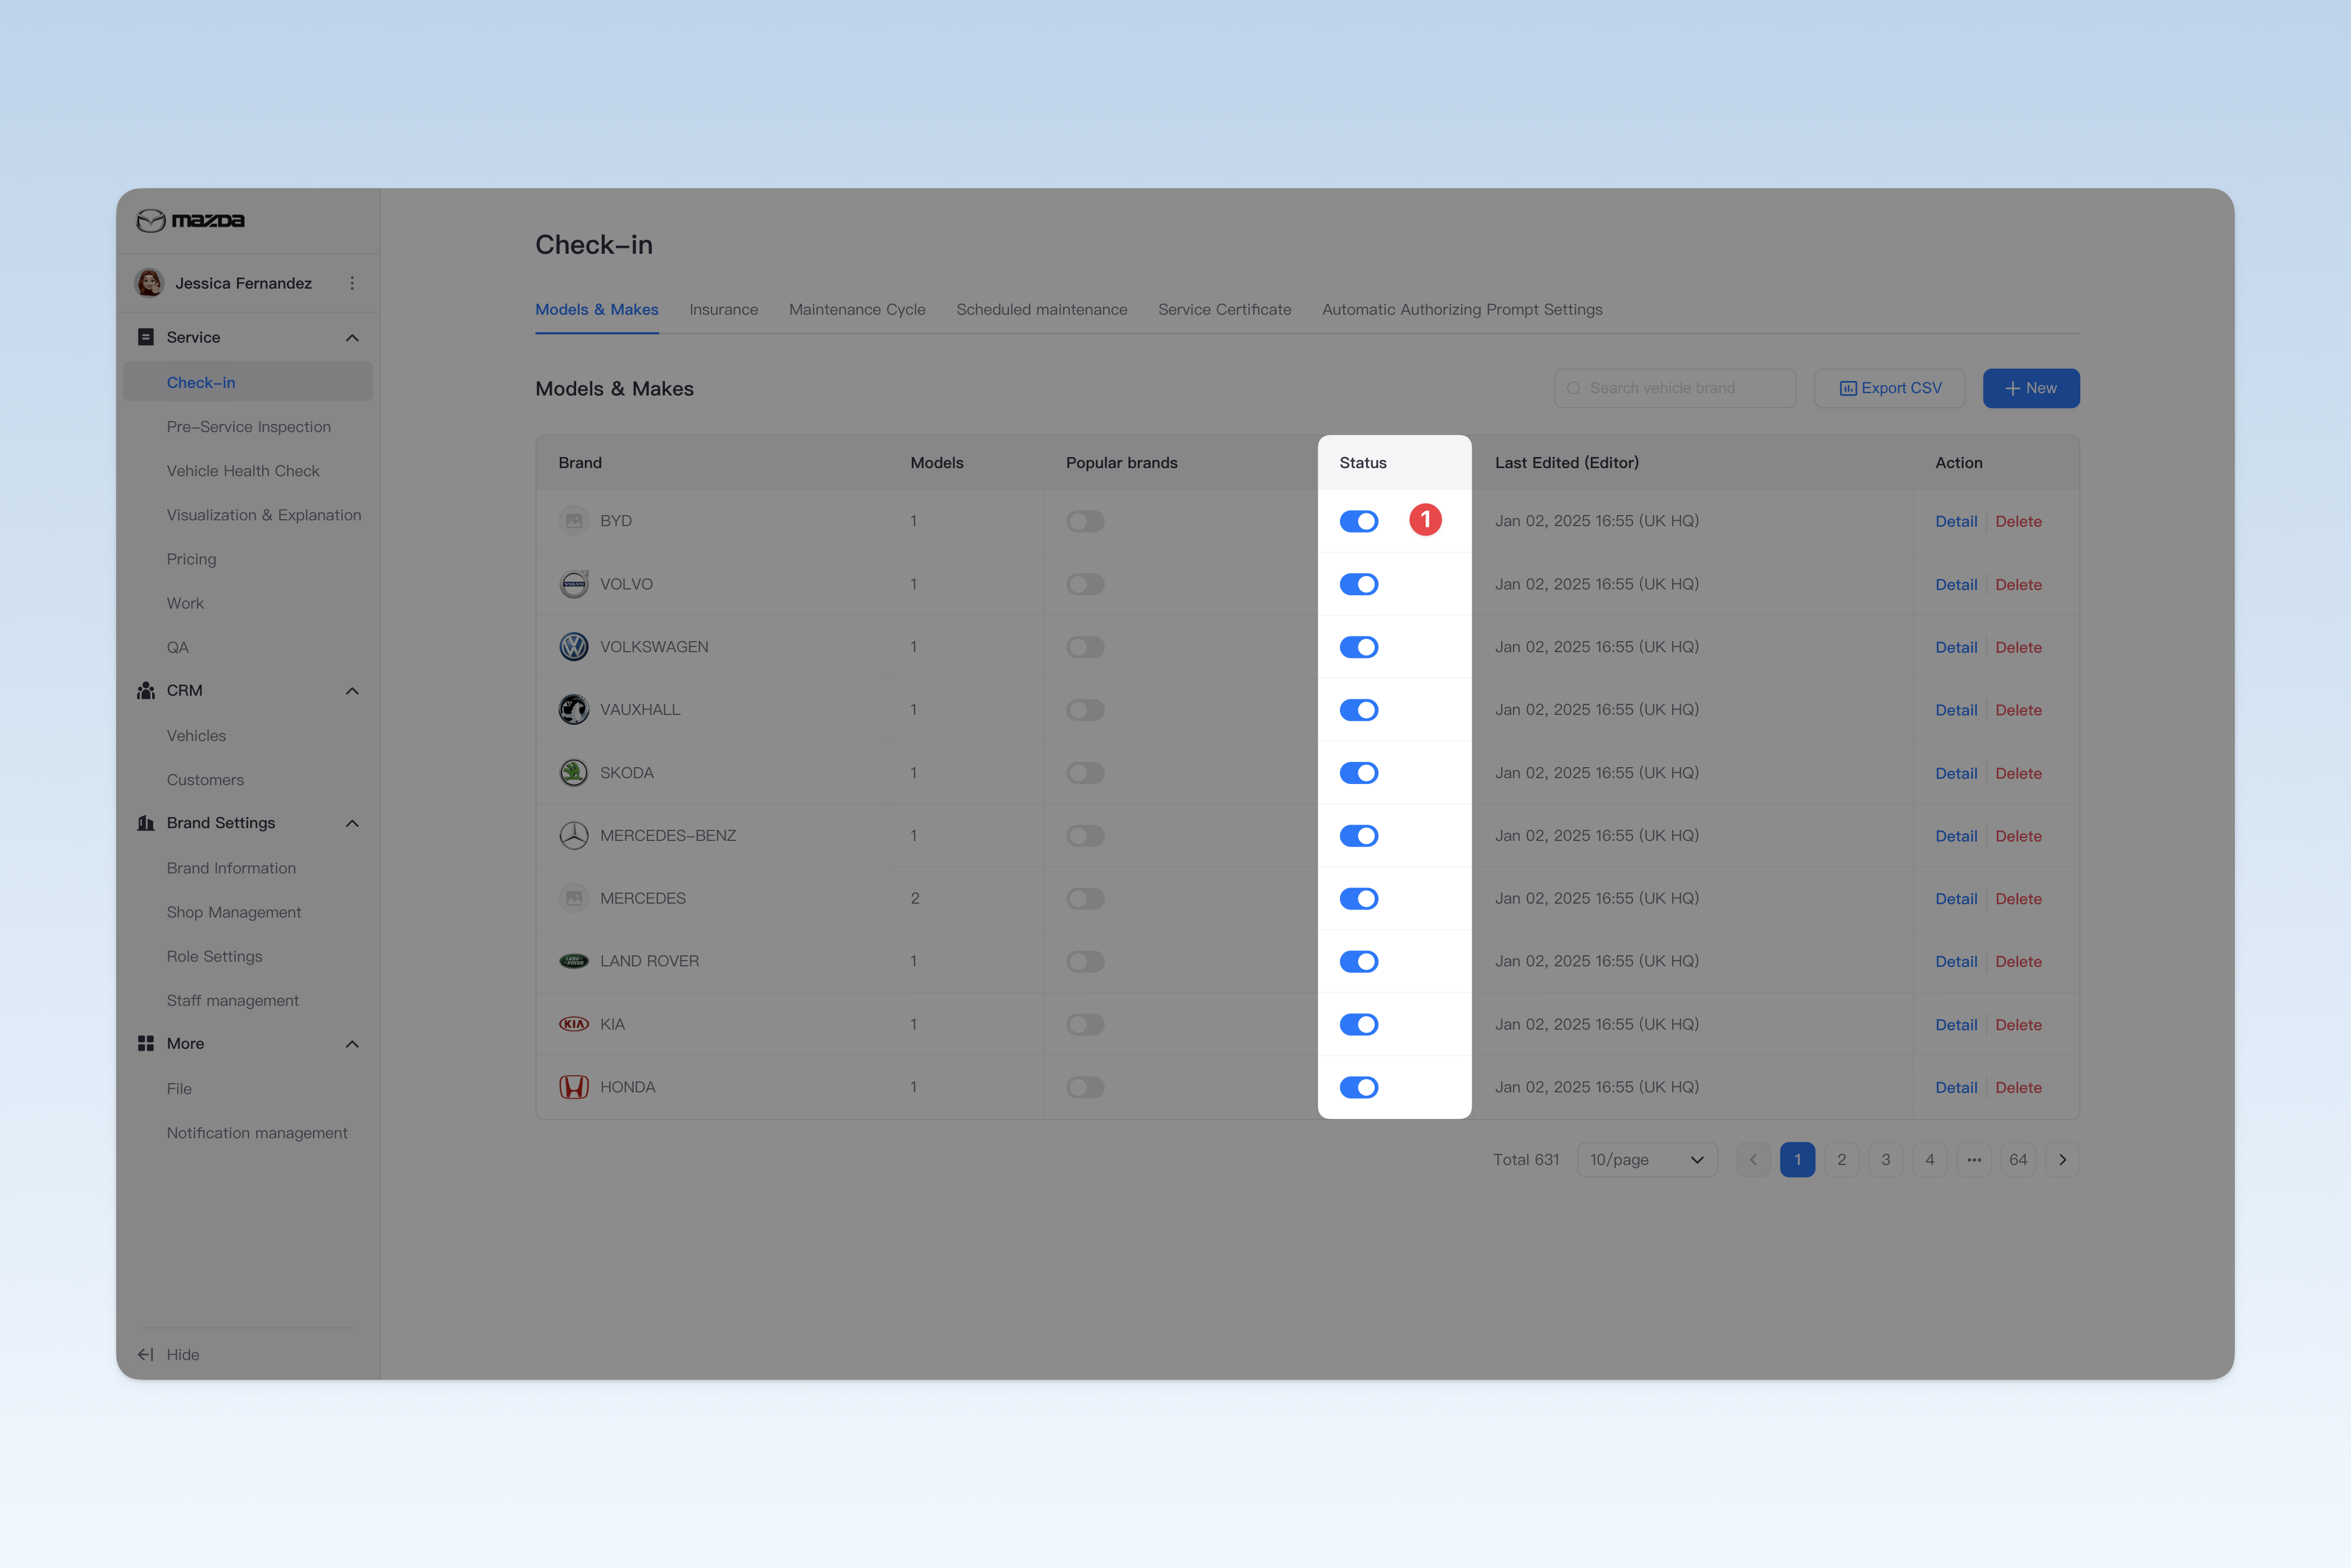2351x1568 pixels.
Task: Click Jessica Fernandez's avatar
Action: click(x=150, y=283)
